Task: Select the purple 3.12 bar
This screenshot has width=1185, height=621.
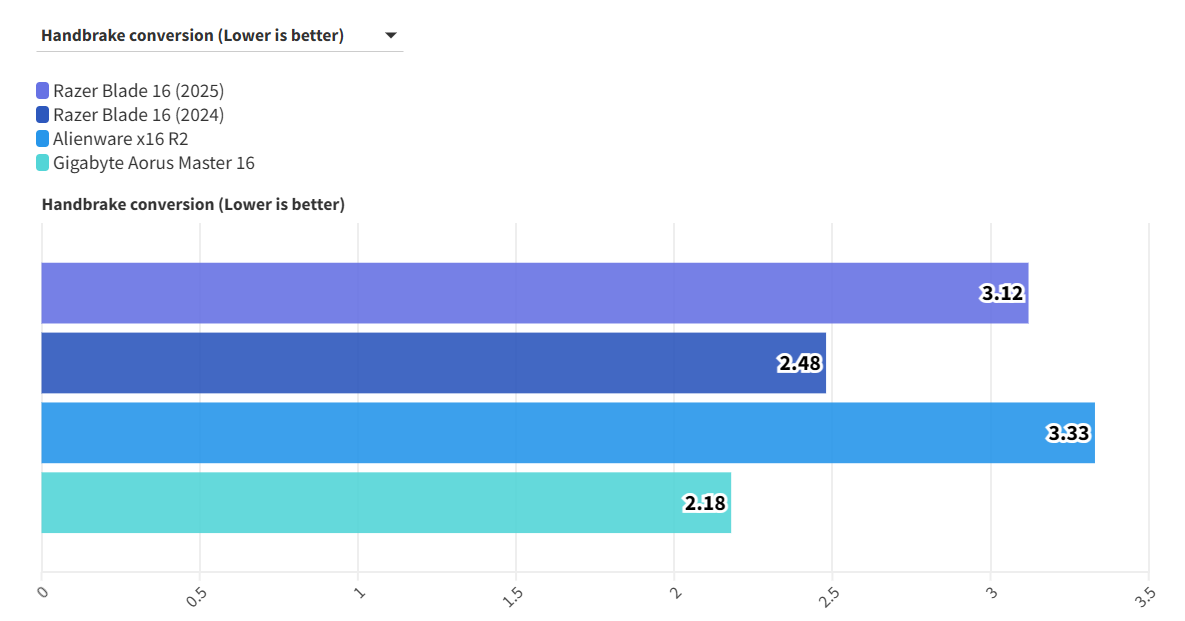Action: (500, 293)
